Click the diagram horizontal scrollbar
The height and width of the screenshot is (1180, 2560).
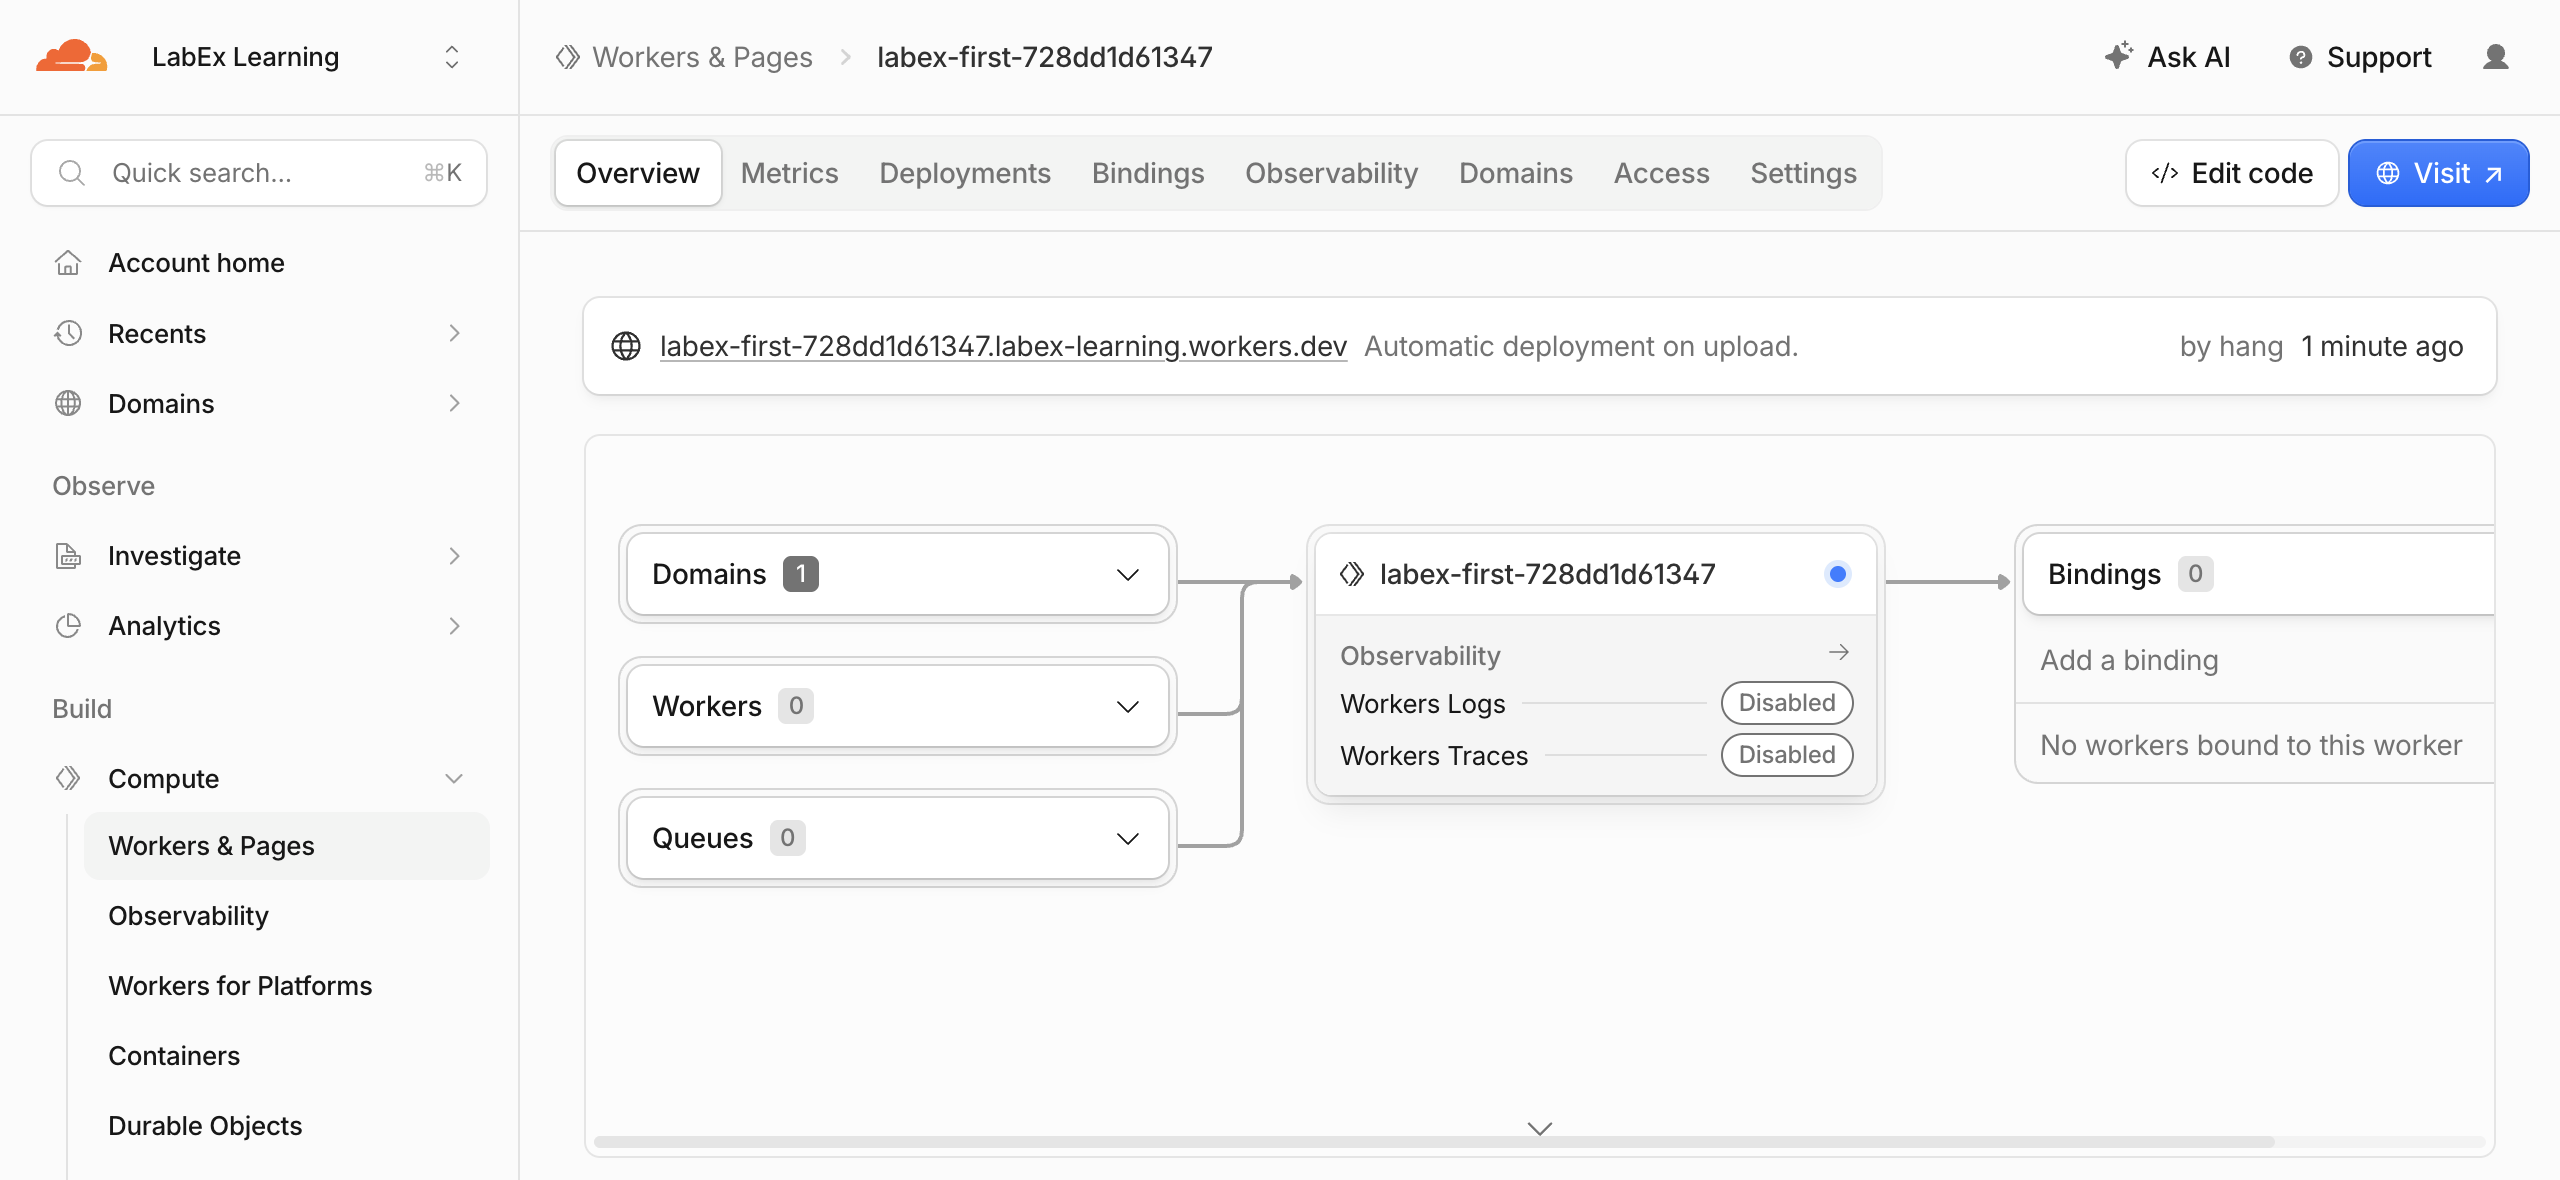1434,1142
